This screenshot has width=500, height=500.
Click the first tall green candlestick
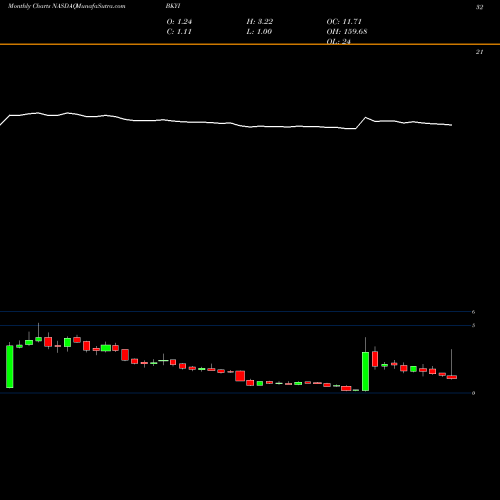10,366
